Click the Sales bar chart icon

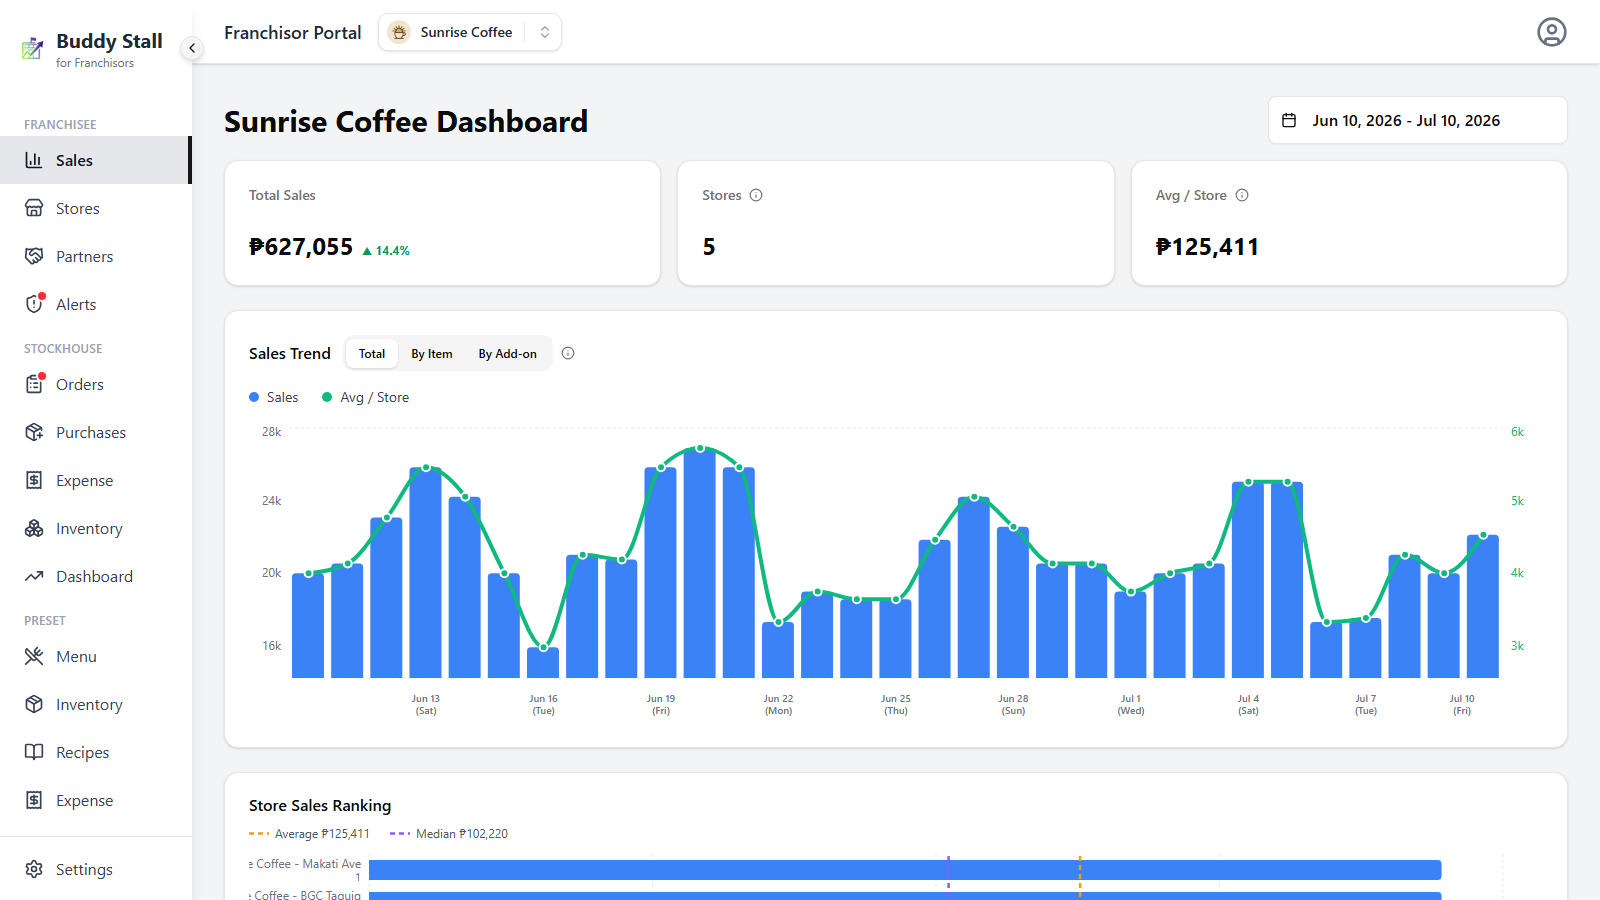[34, 160]
